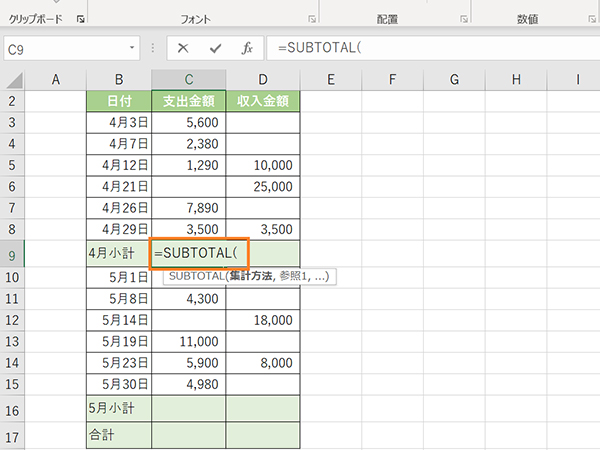The height and width of the screenshot is (450, 600).
Task: Select the cell containing 25,000
Action: click(263, 186)
